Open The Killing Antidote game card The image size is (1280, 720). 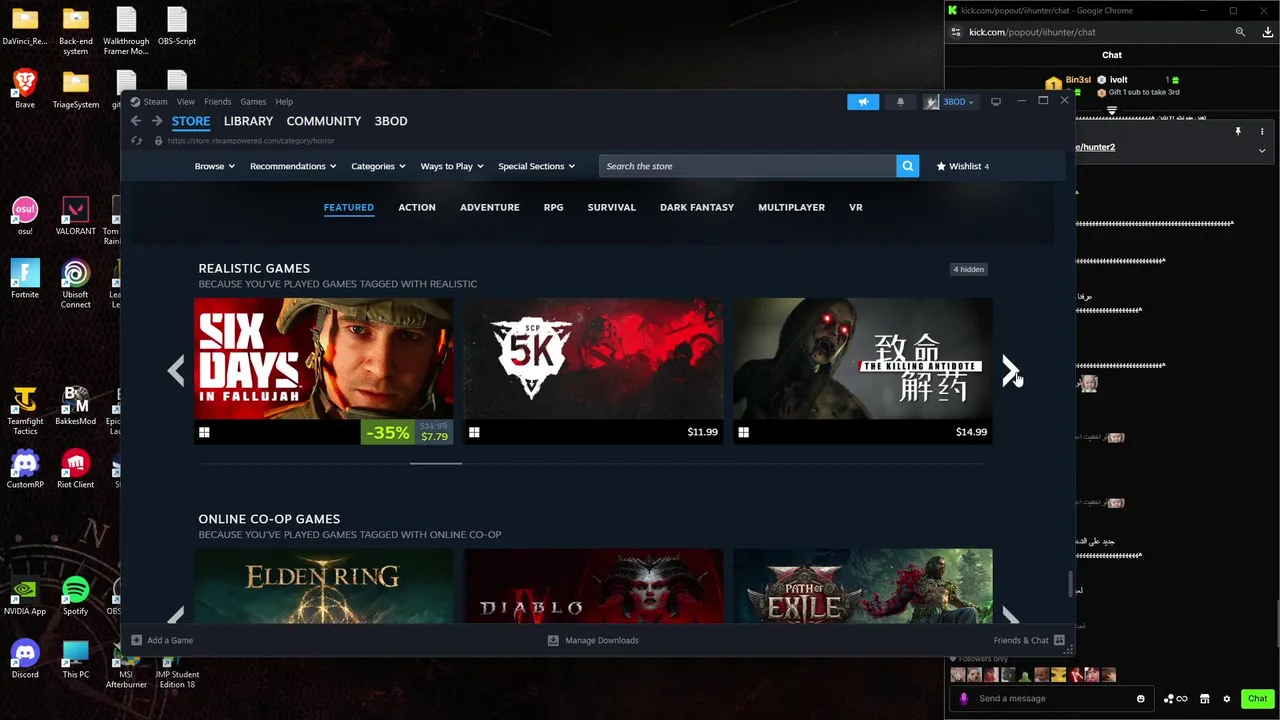point(863,371)
